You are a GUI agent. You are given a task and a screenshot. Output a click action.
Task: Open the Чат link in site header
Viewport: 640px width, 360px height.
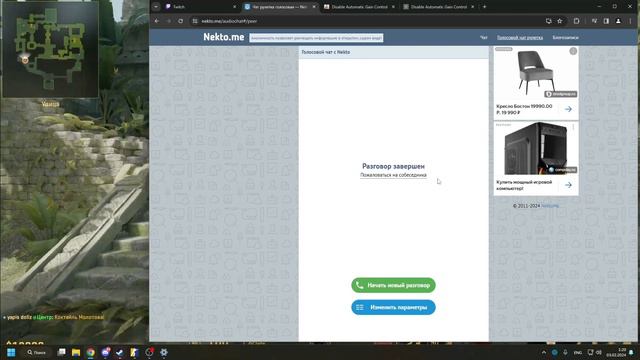click(x=483, y=38)
